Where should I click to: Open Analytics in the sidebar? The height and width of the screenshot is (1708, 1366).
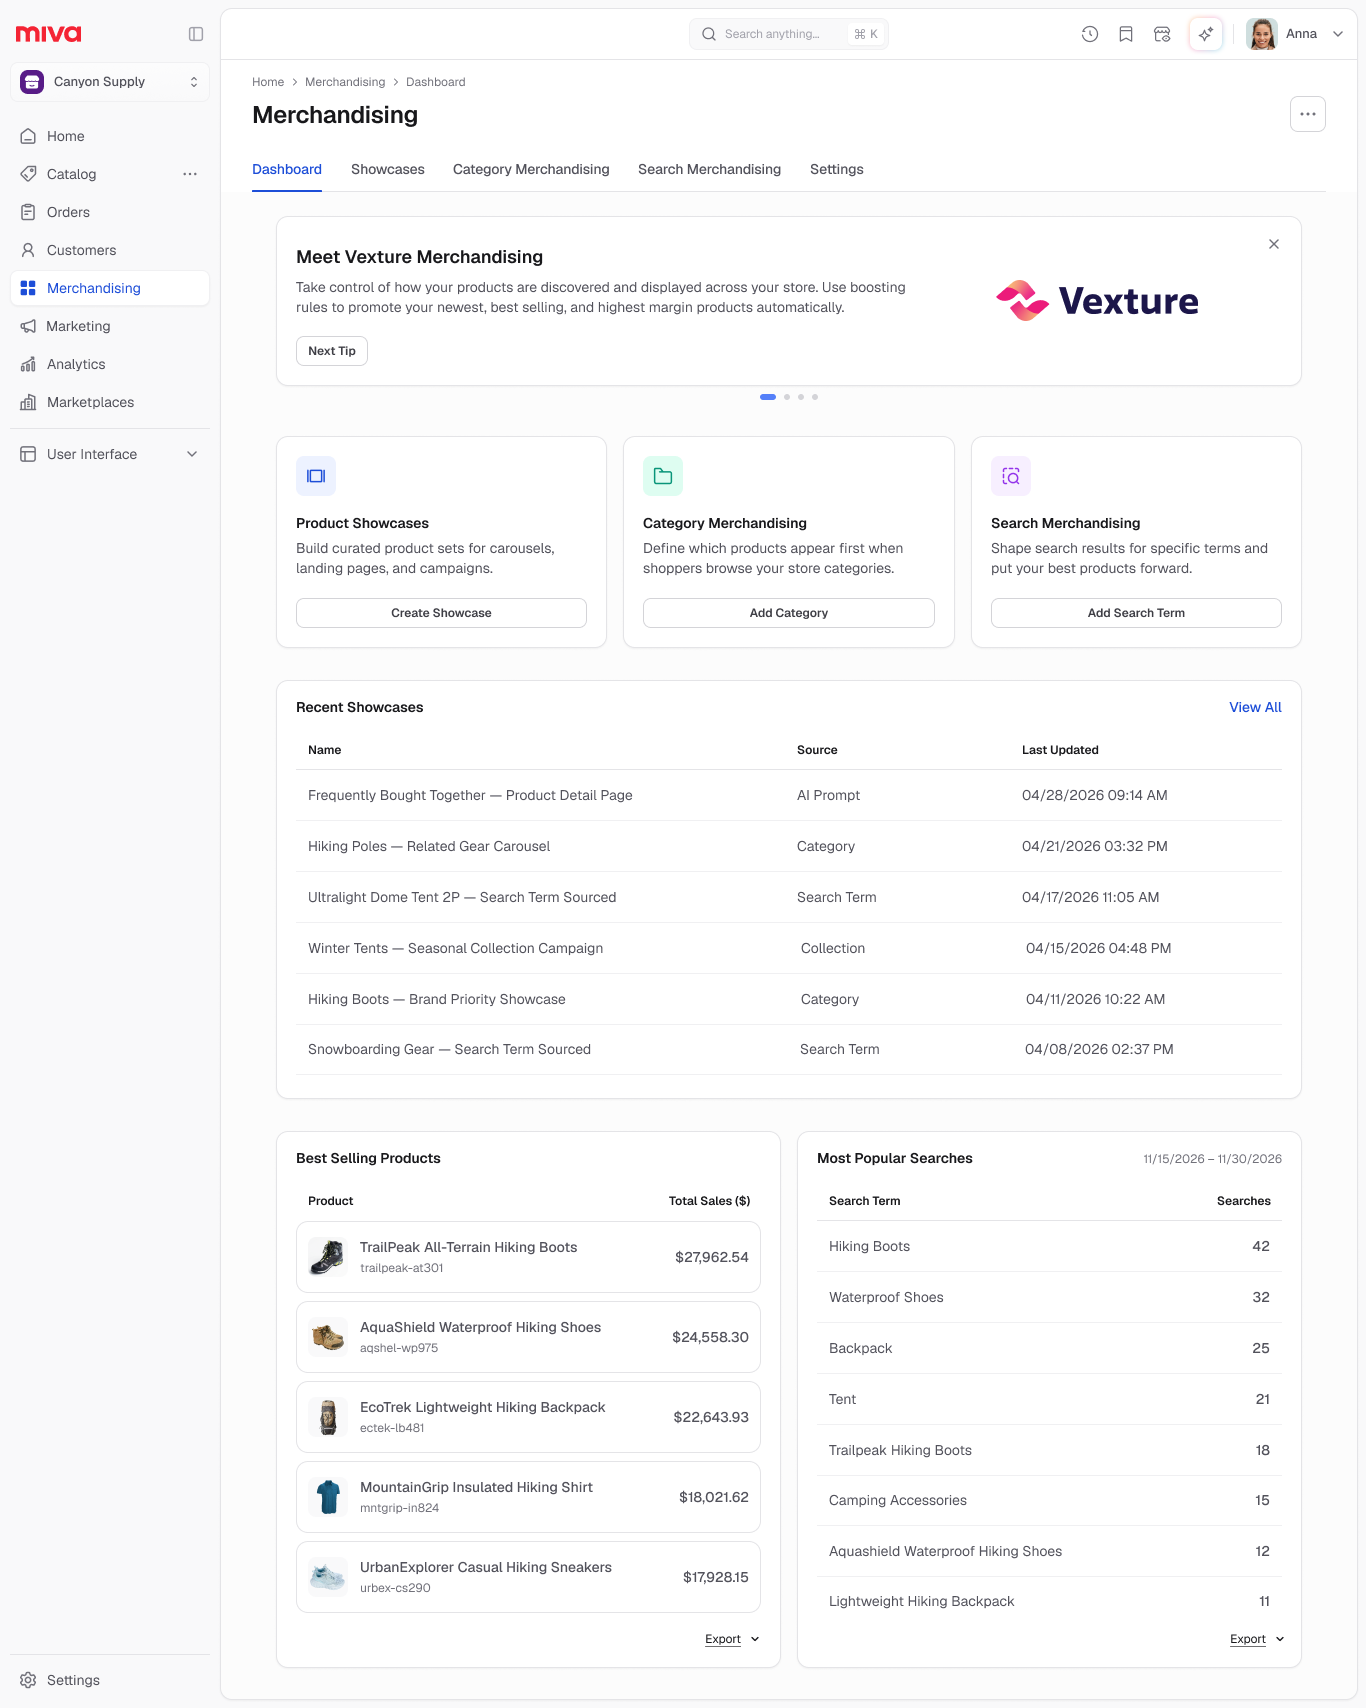pyautogui.click(x=110, y=364)
